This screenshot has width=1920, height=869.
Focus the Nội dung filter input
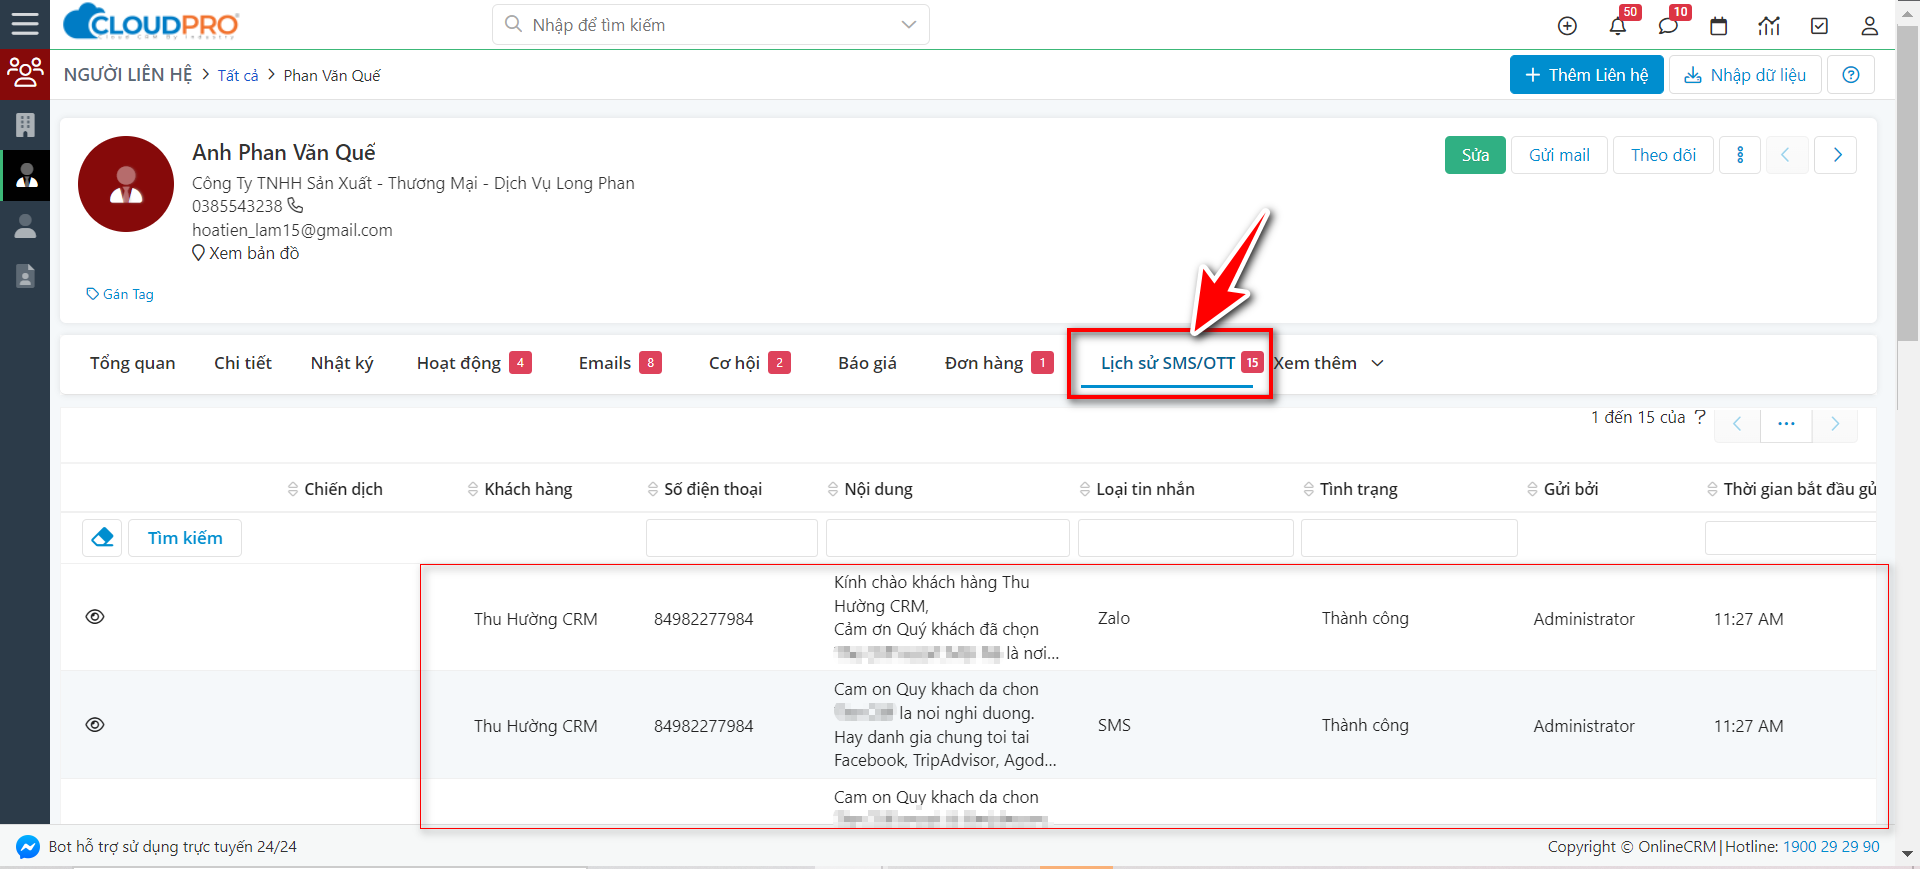coord(948,538)
